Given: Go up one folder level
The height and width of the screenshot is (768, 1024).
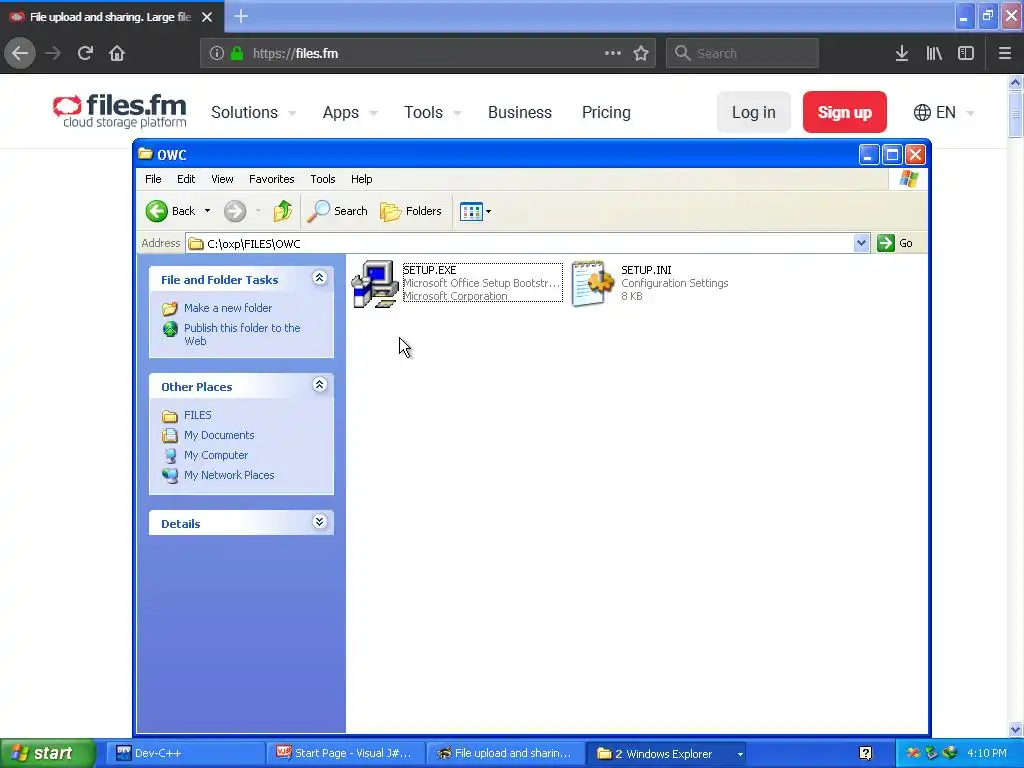Looking at the screenshot, I should (283, 211).
